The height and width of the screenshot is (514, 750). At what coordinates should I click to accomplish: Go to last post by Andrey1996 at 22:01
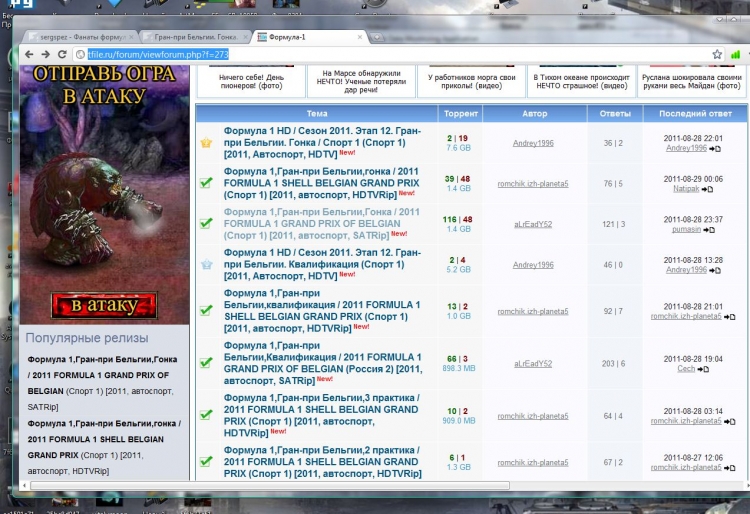tap(715, 149)
